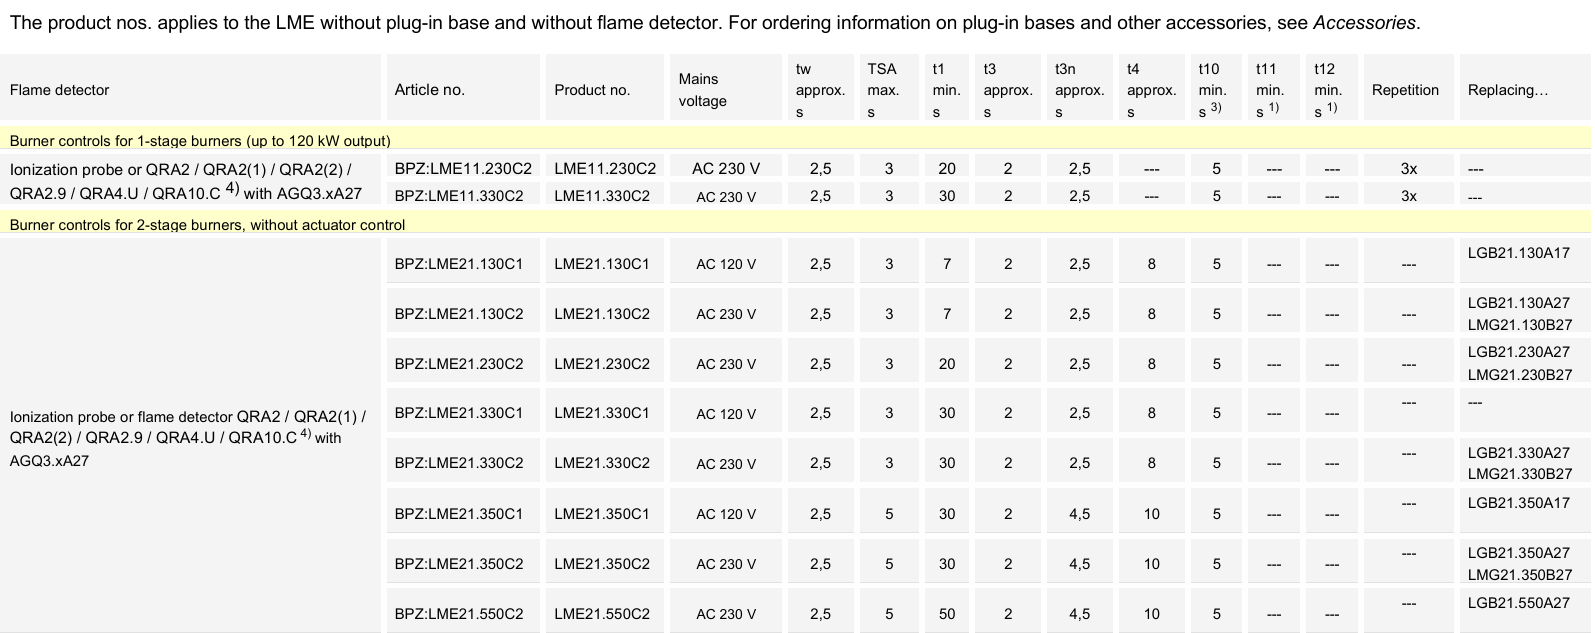Select replacement entry LMG21.230B27
This screenshot has height=633, width=1595.
[x=1519, y=375]
